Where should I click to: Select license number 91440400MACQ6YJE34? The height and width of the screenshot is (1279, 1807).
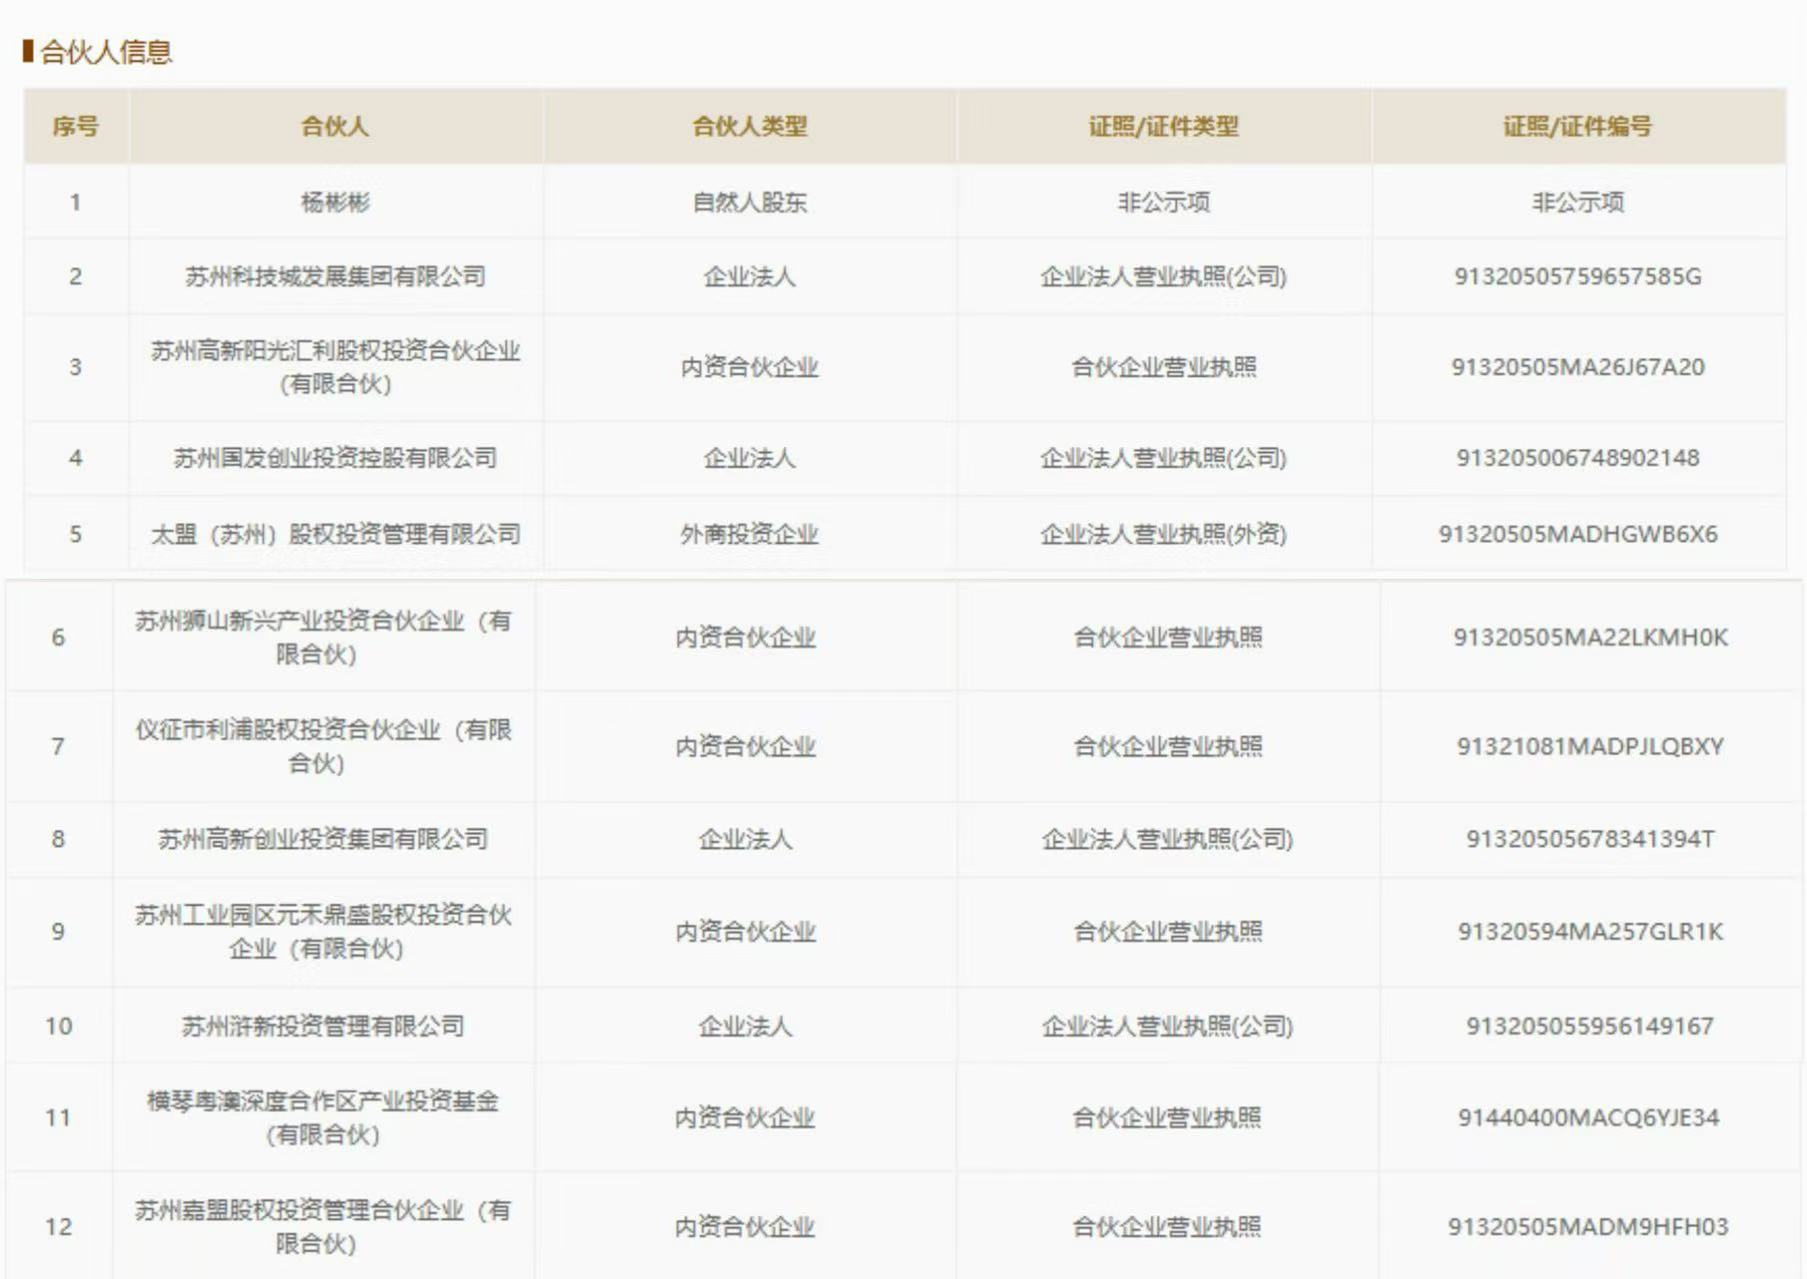click(x=1588, y=1117)
